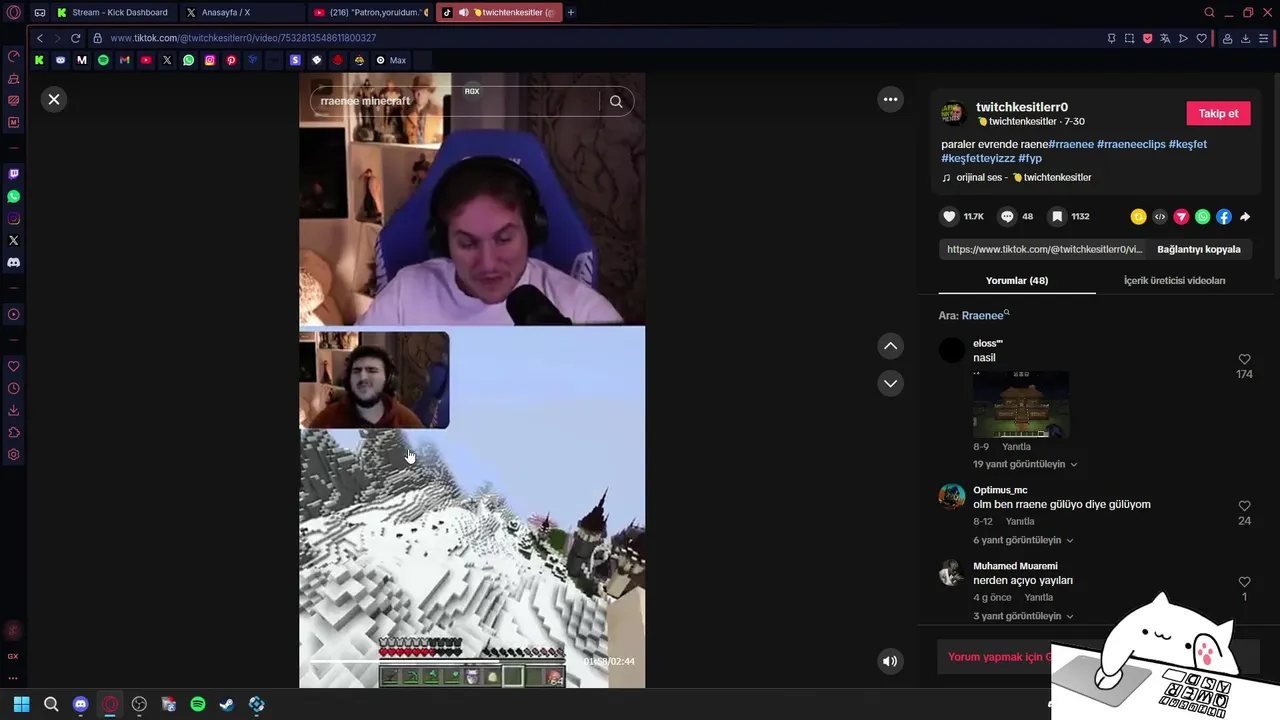Open Windows Start menu
Image resolution: width=1280 pixels, height=720 pixels.
(x=21, y=704)
